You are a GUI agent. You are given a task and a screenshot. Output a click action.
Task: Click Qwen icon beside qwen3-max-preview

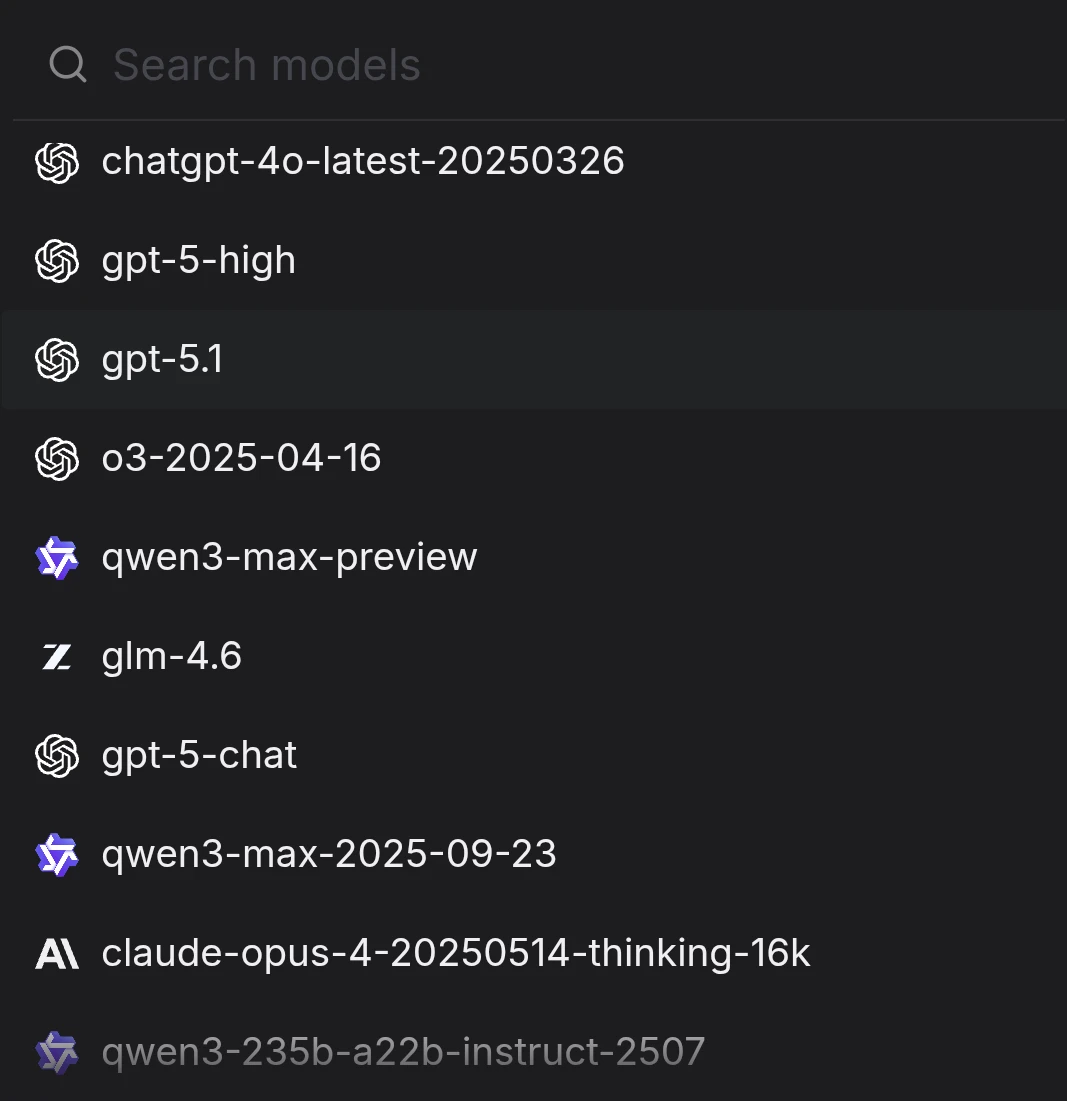[x=57, y=558]
